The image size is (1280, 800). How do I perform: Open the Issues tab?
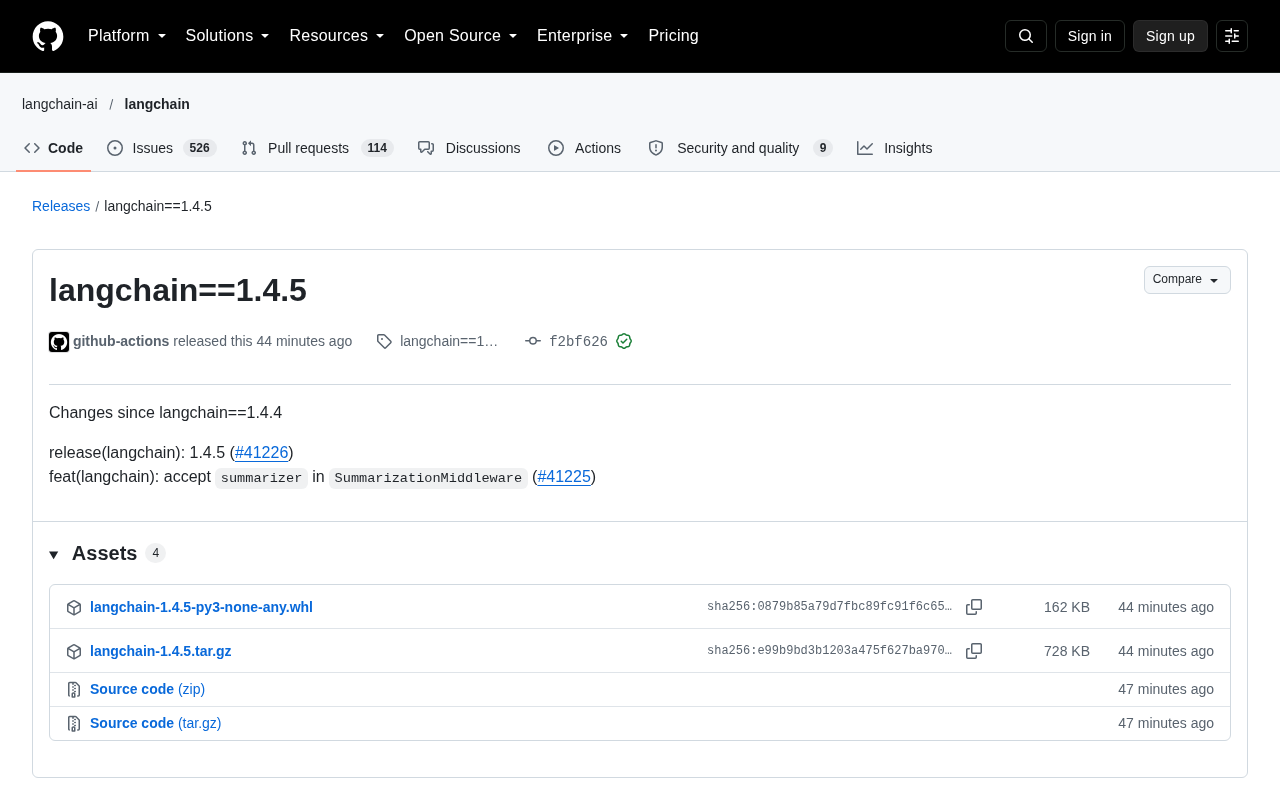click(x=162, y=148)
